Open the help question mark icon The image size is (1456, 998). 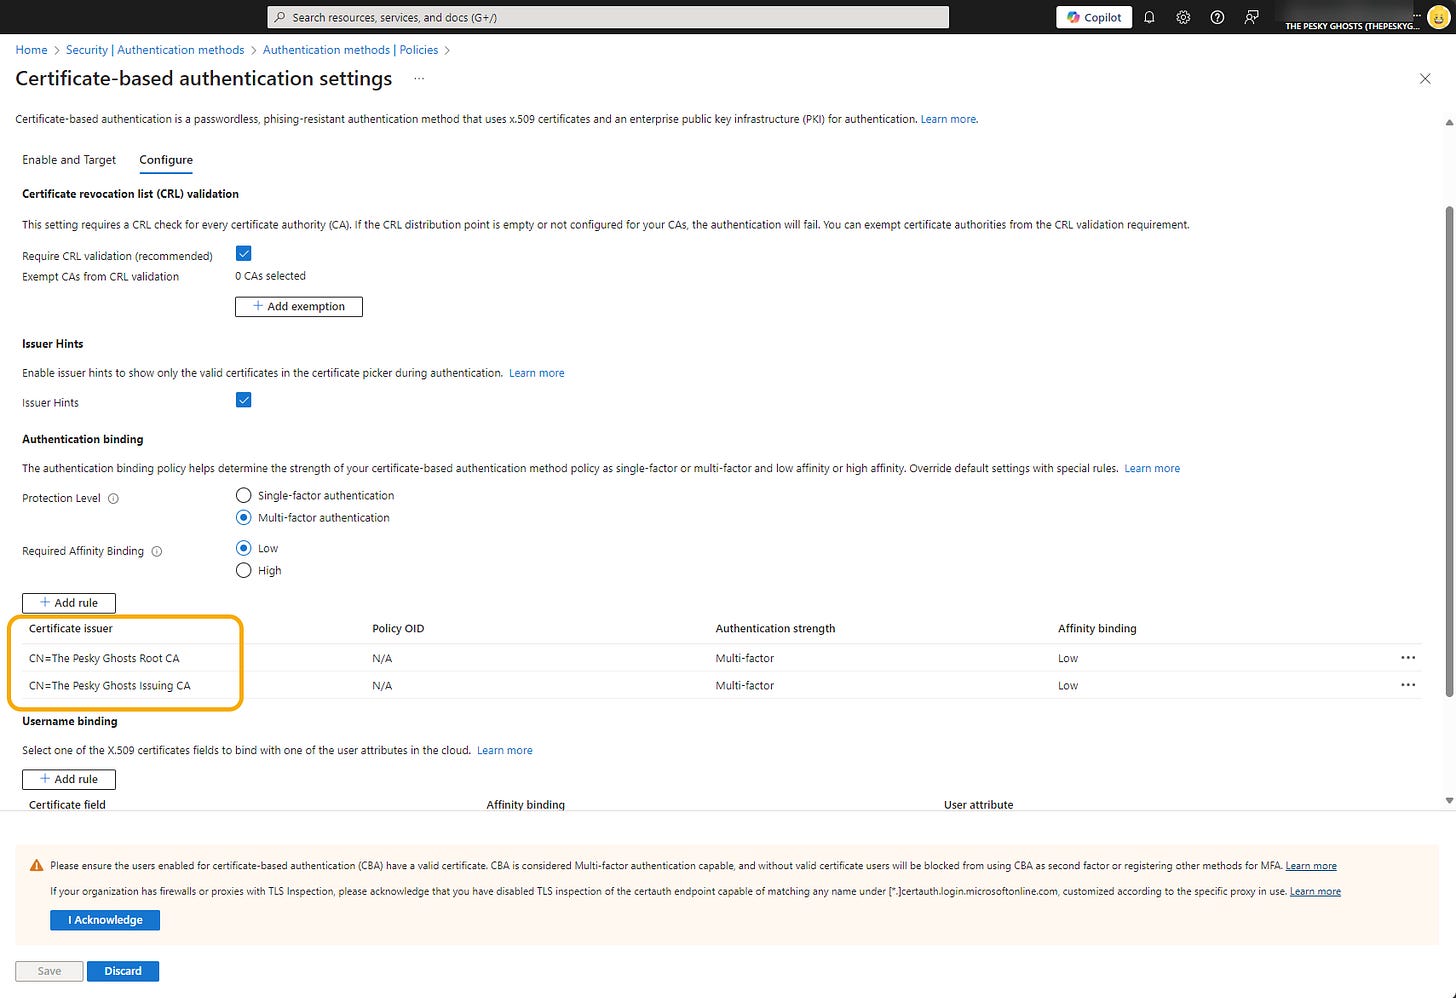1217,17
